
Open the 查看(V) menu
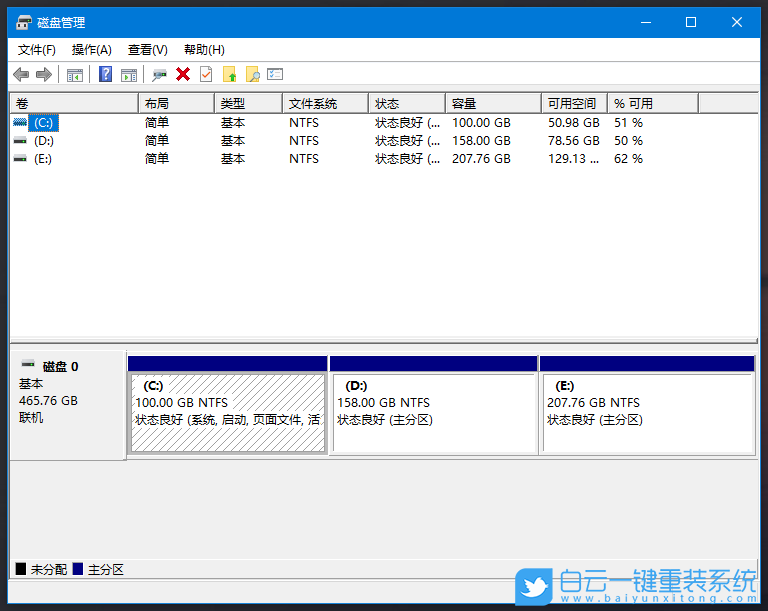point(147,50)
